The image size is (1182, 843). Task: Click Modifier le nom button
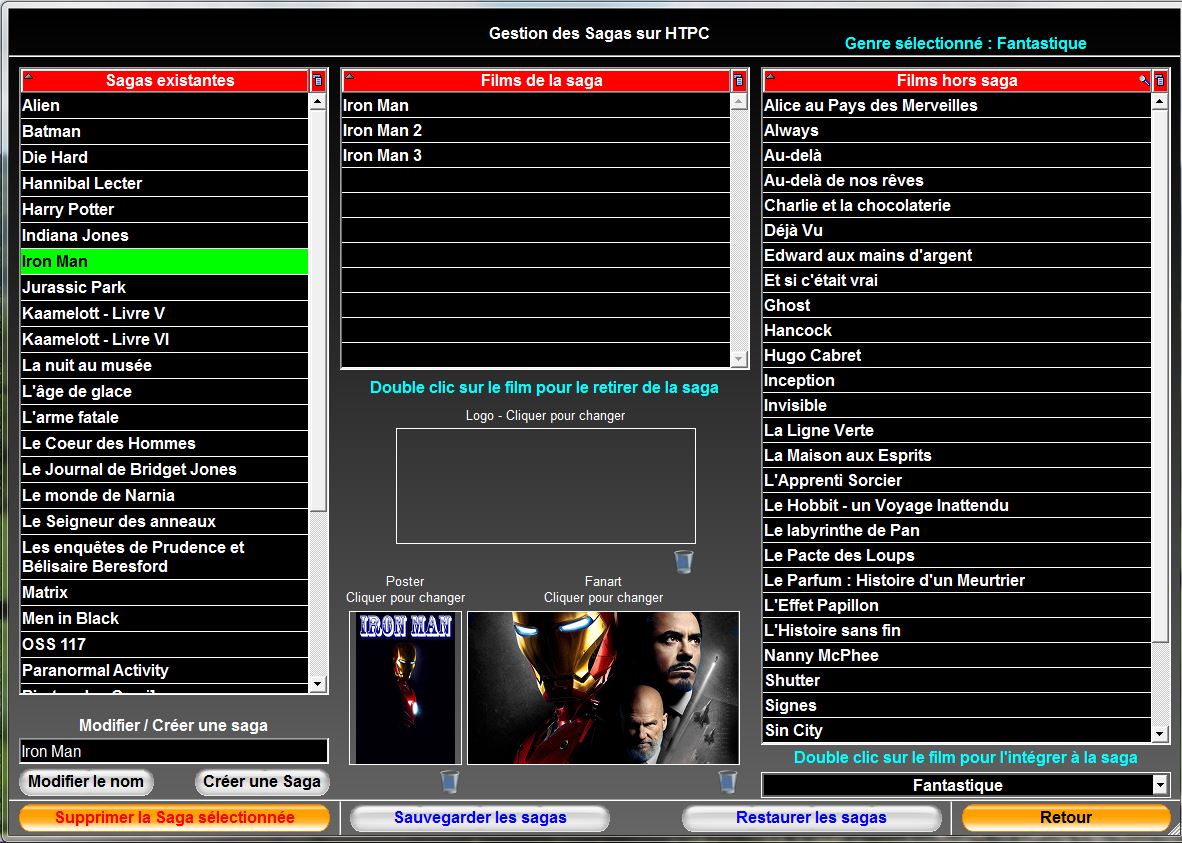pyautogui.click(x=86, y=781)
